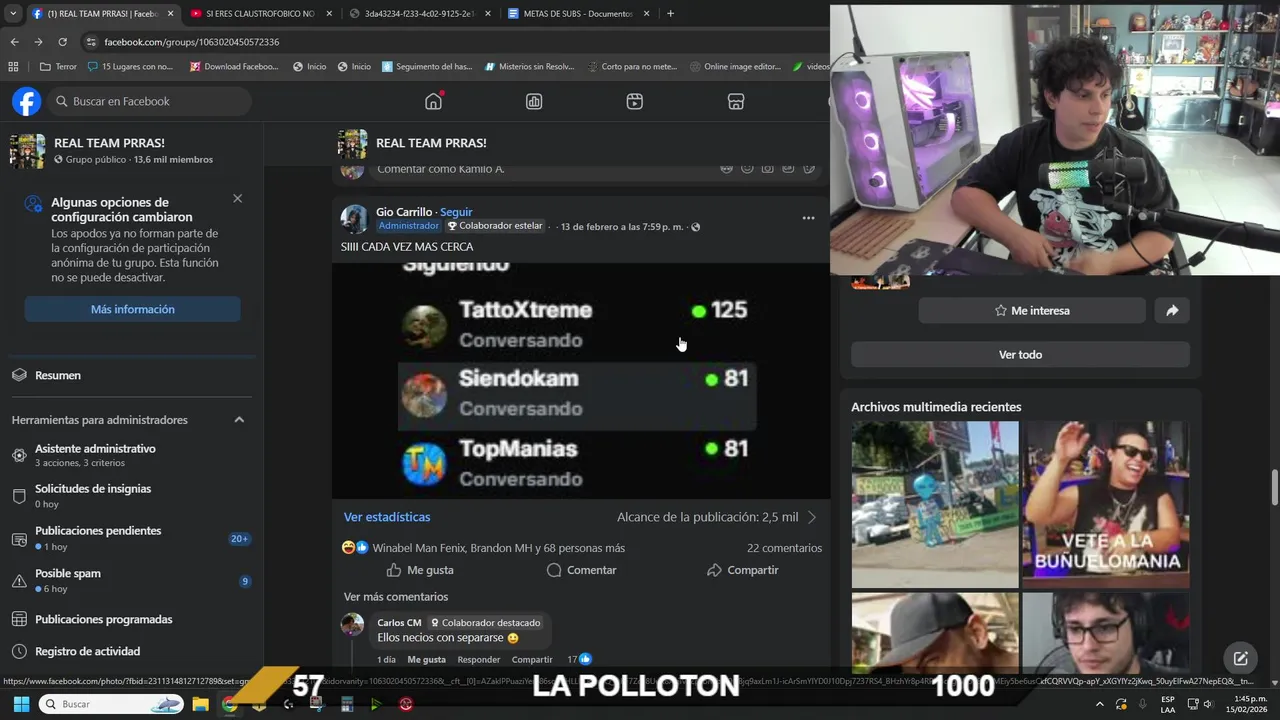Screen dimensions: 1280x720
Task: Click the Publicaciones programadas calendar icon
Action: click(19, 620)
